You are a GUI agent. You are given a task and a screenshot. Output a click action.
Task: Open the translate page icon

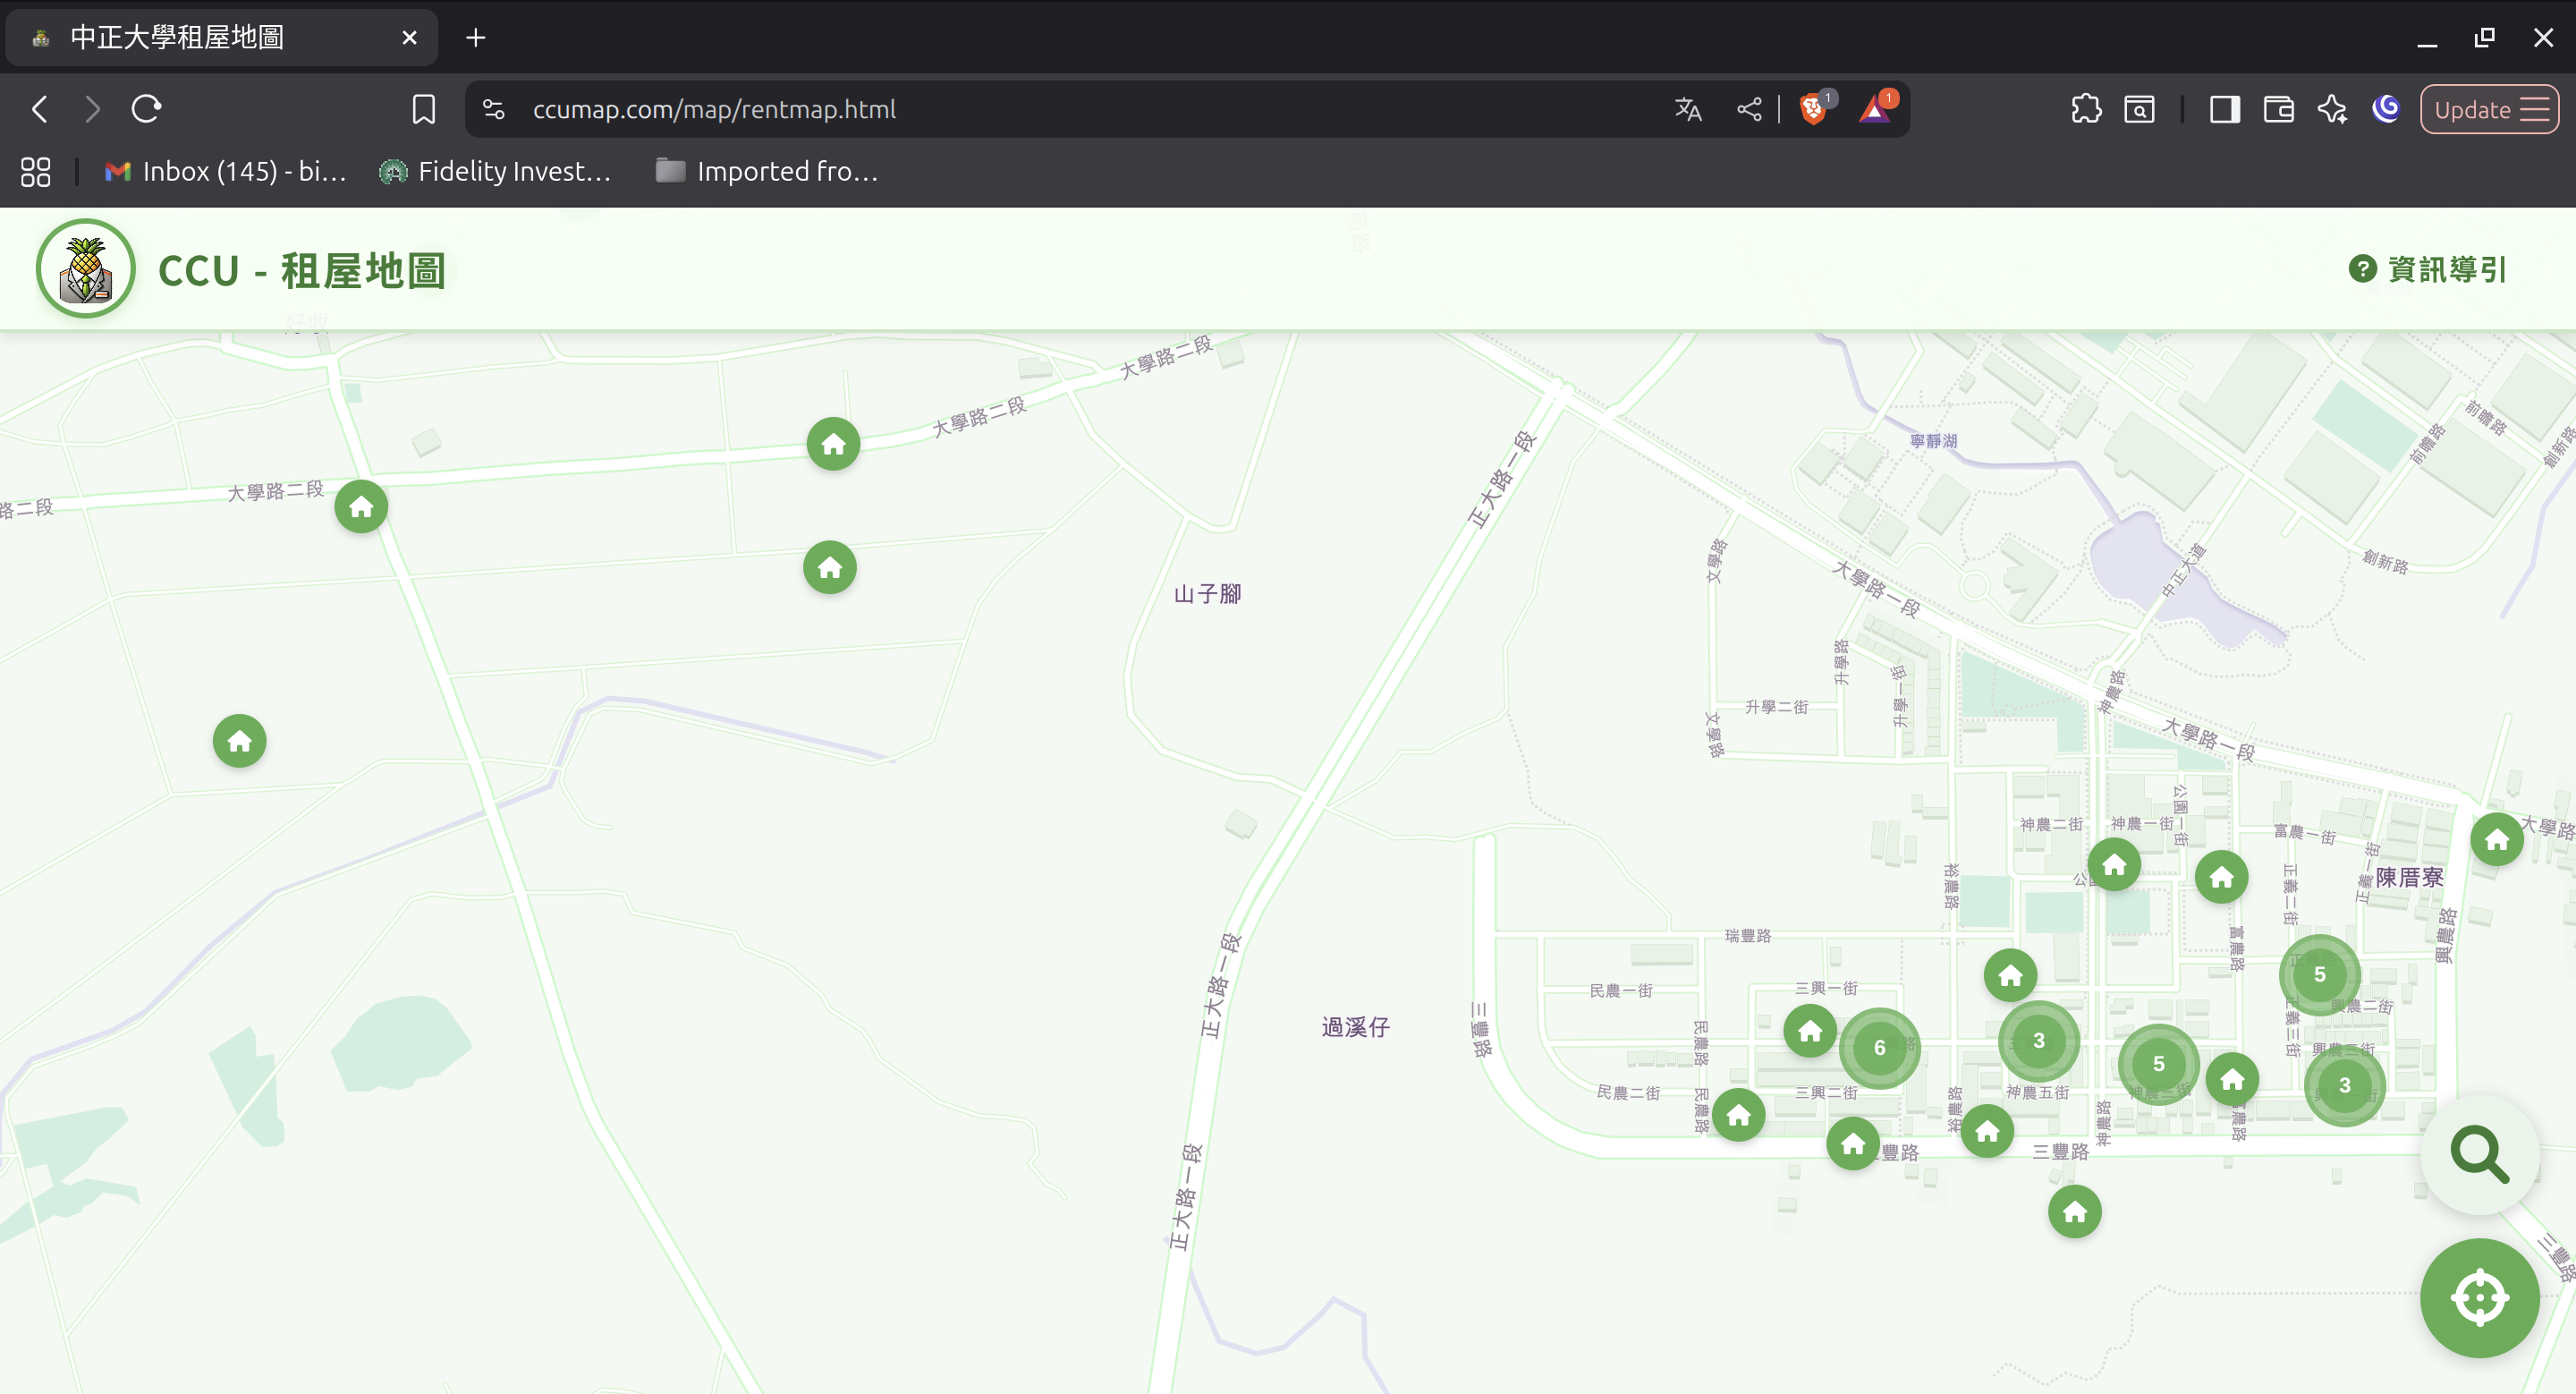pos(1687,109)
